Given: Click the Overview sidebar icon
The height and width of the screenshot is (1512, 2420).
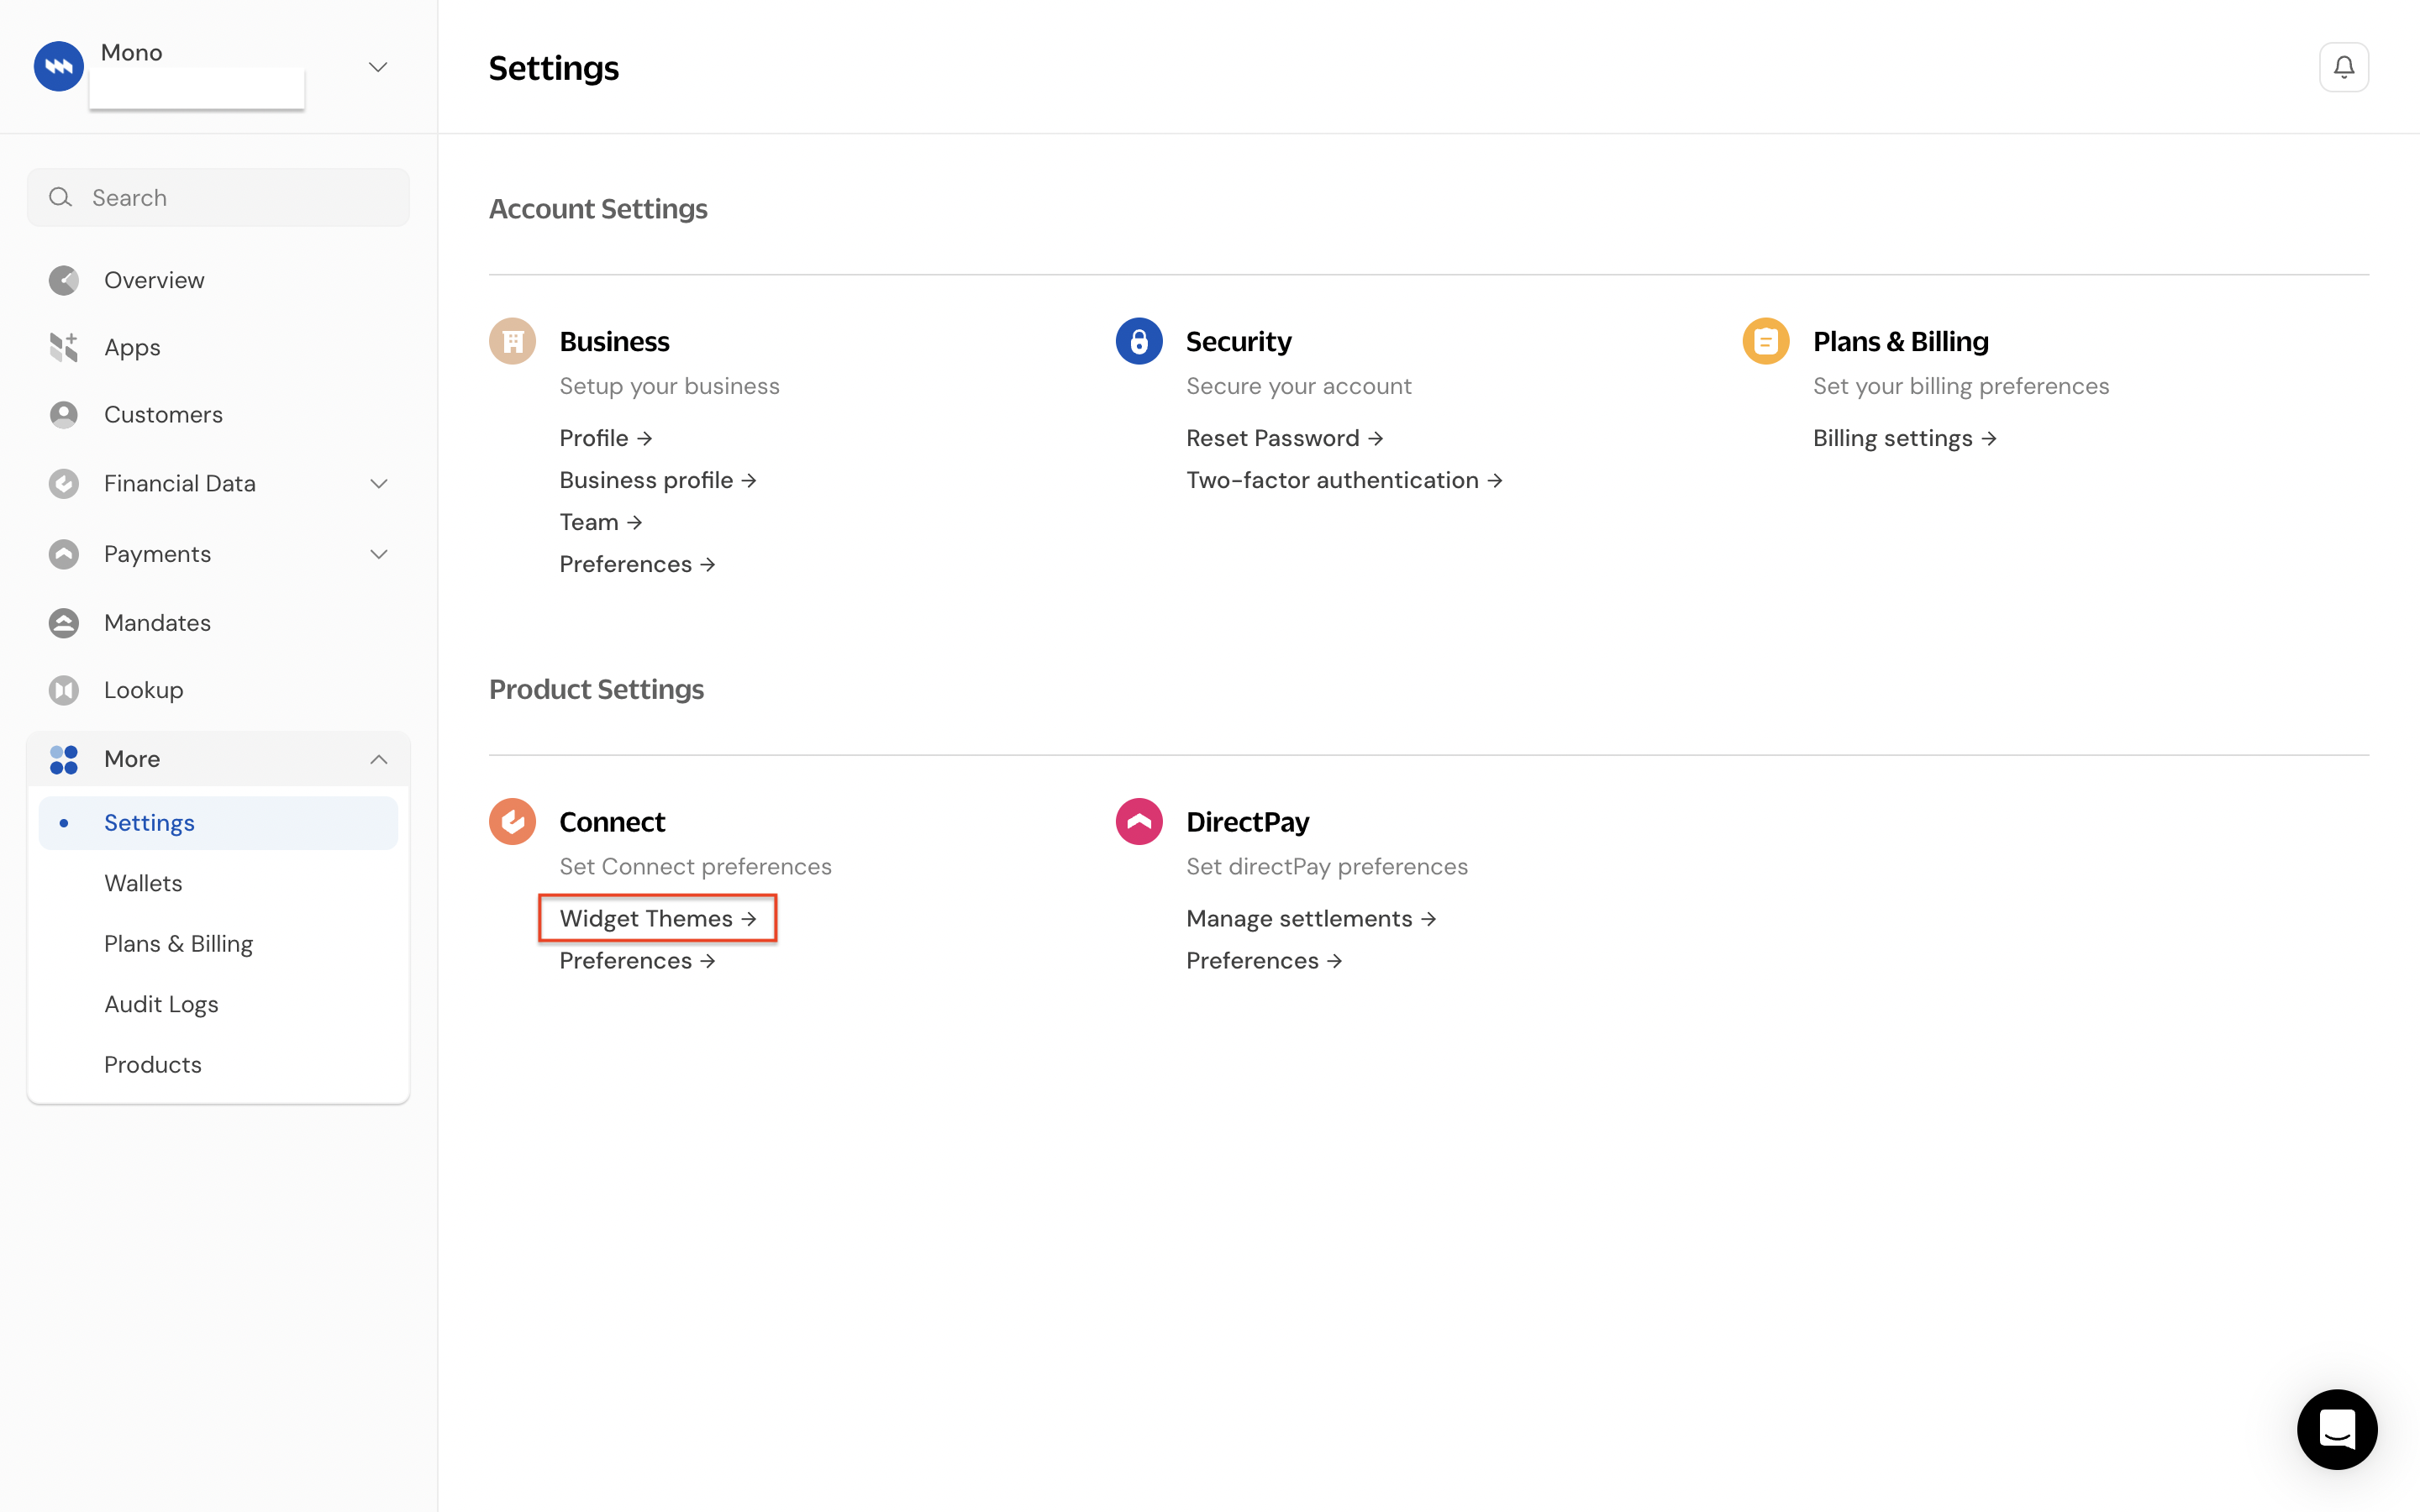Looking at the screenshot, I should click(x=64, y=280).
